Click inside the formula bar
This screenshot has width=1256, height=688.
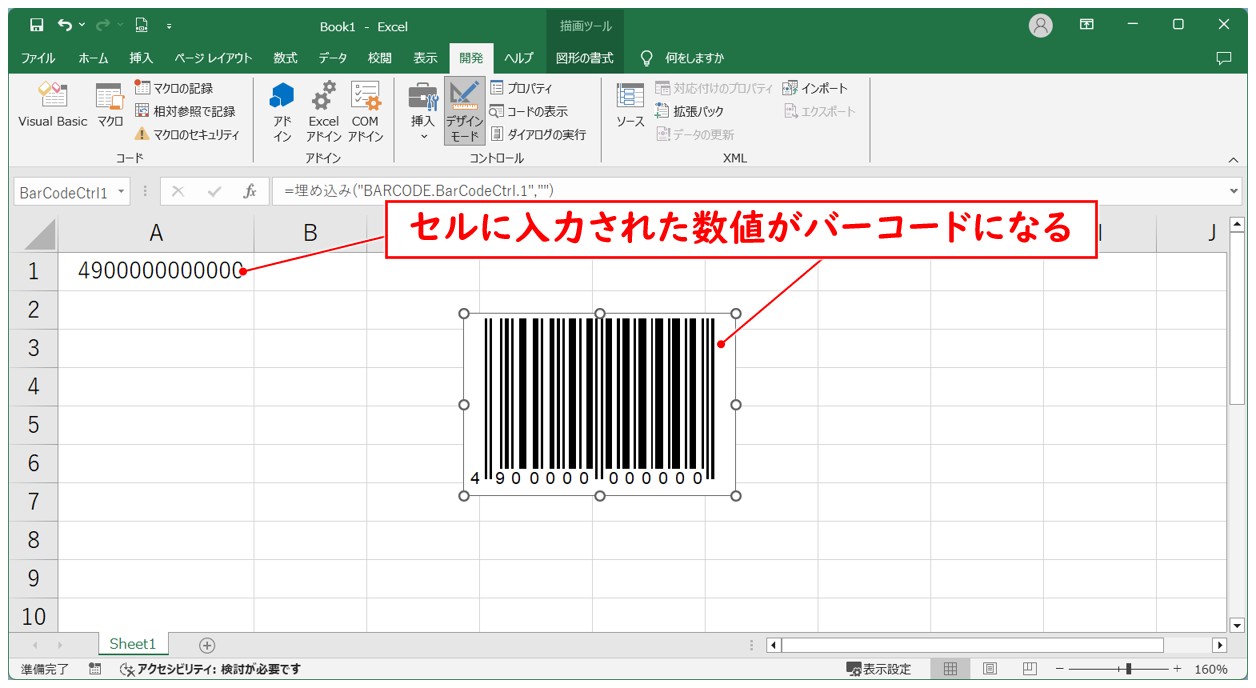coord(748,191)
